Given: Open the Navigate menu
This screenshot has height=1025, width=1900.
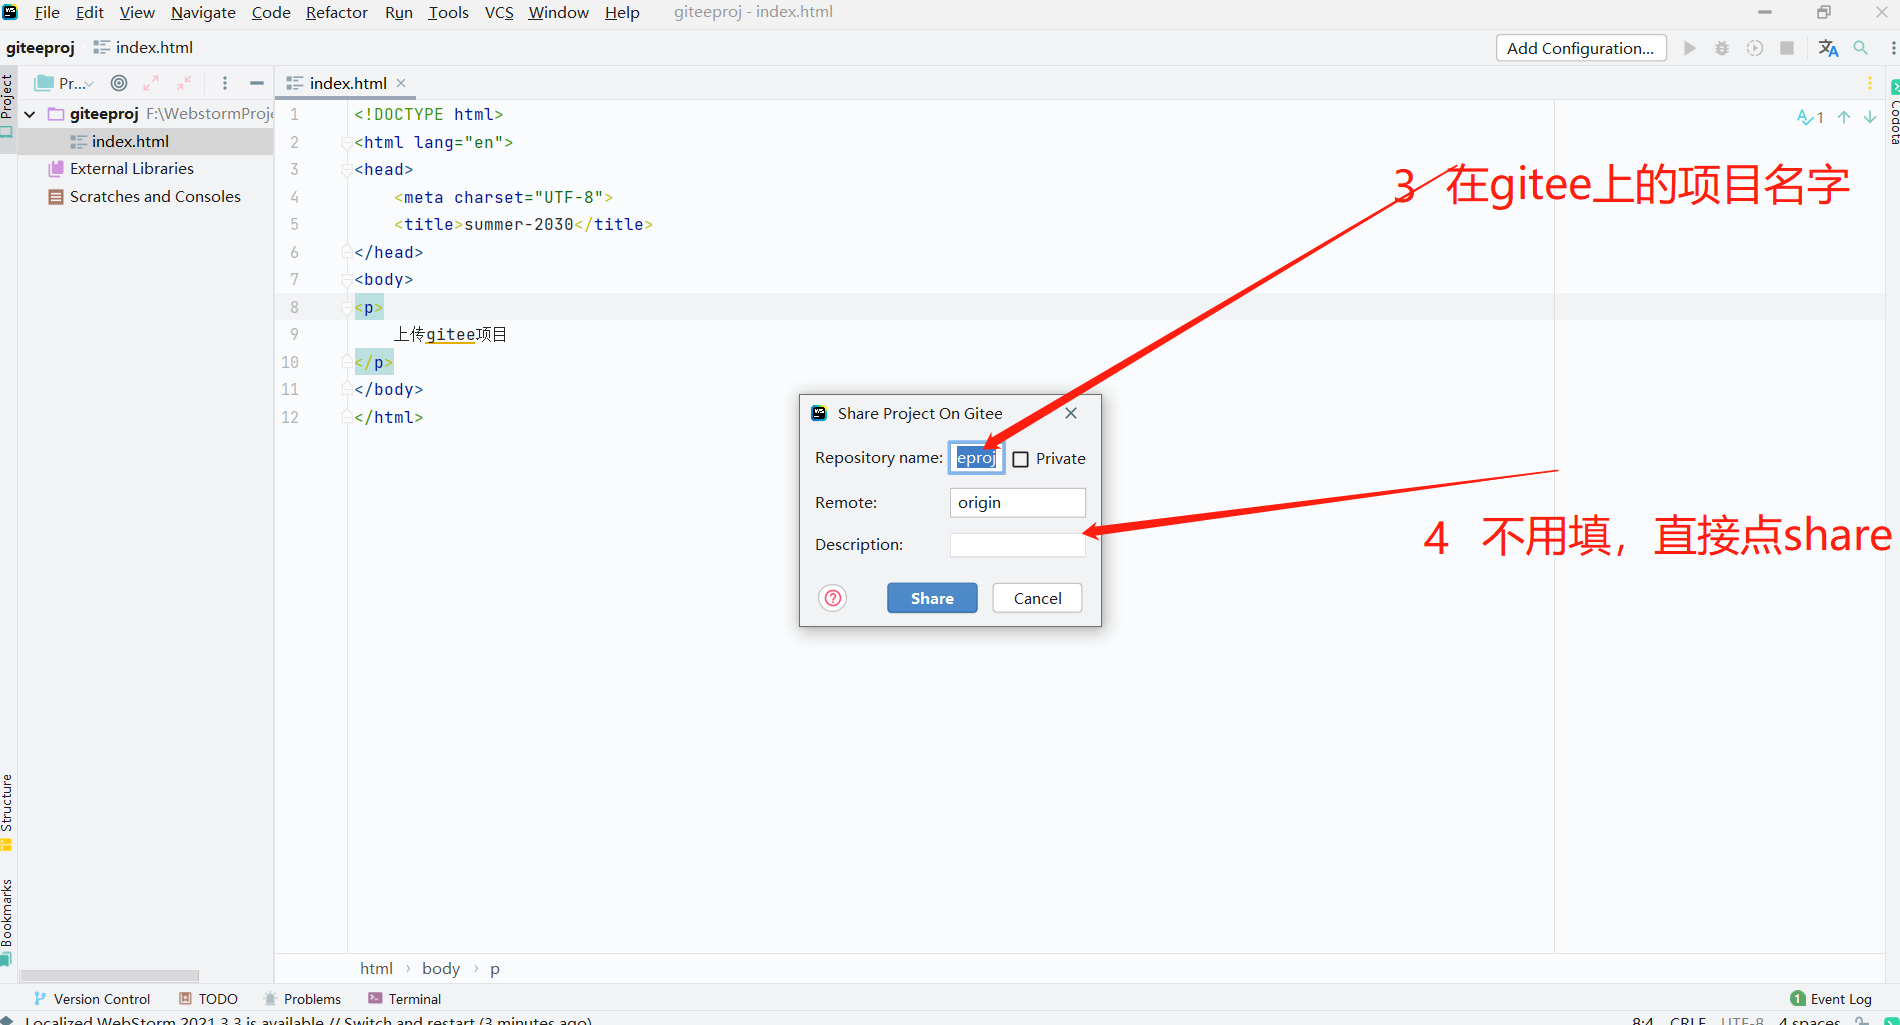Looking at the screenshot, I should click(x=203, y=12).
